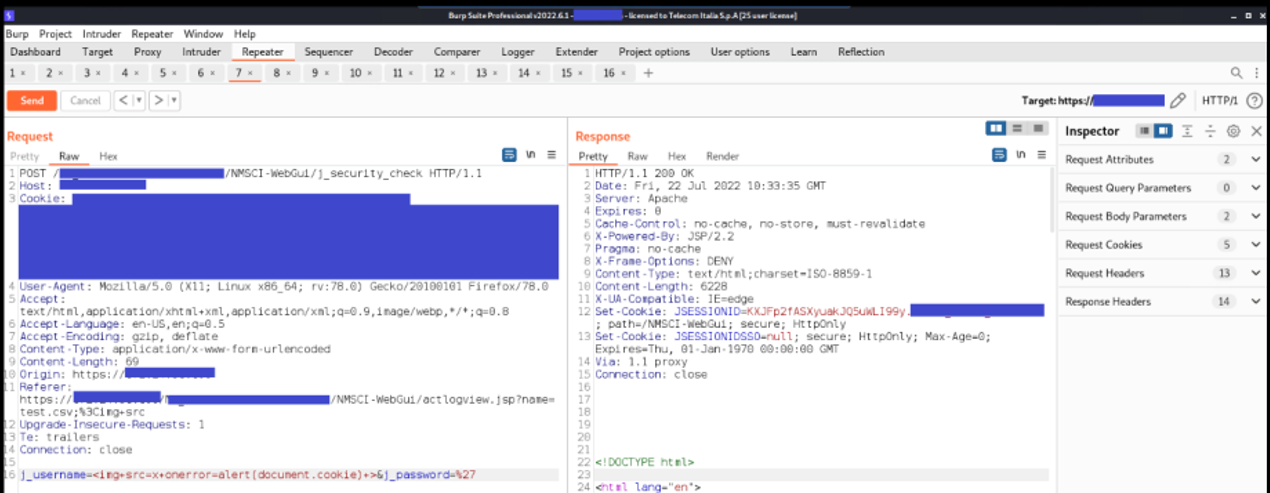Image resolution: width=1270 pixels, height=493 pixels.
Task: Collapse all Inspector sections icon
Action: (1210, 131)
